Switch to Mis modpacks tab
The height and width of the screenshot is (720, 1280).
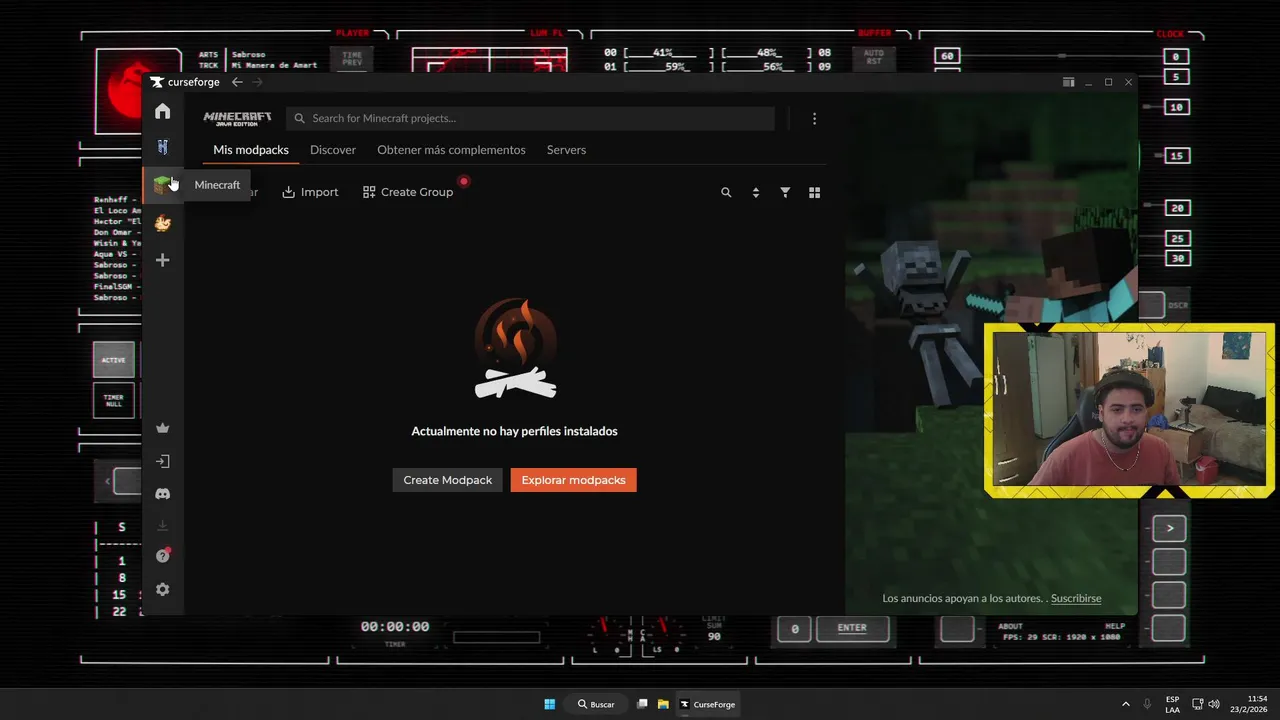pos(251,150)
